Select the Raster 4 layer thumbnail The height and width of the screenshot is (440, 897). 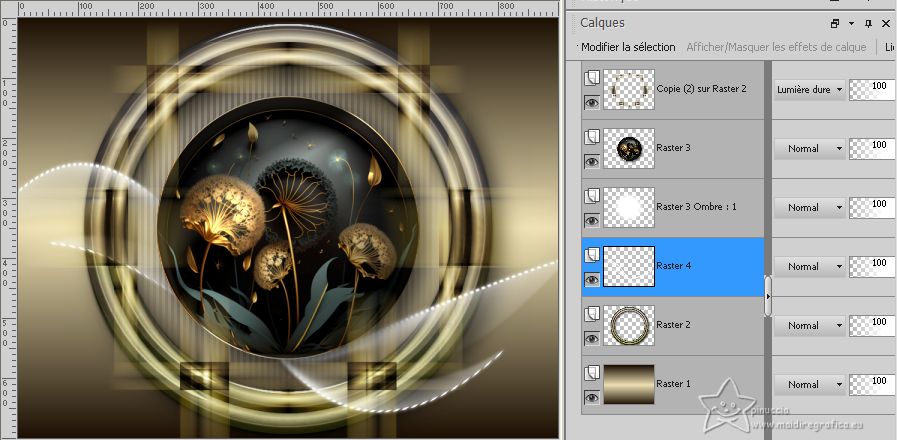click(x=629, y=266)
